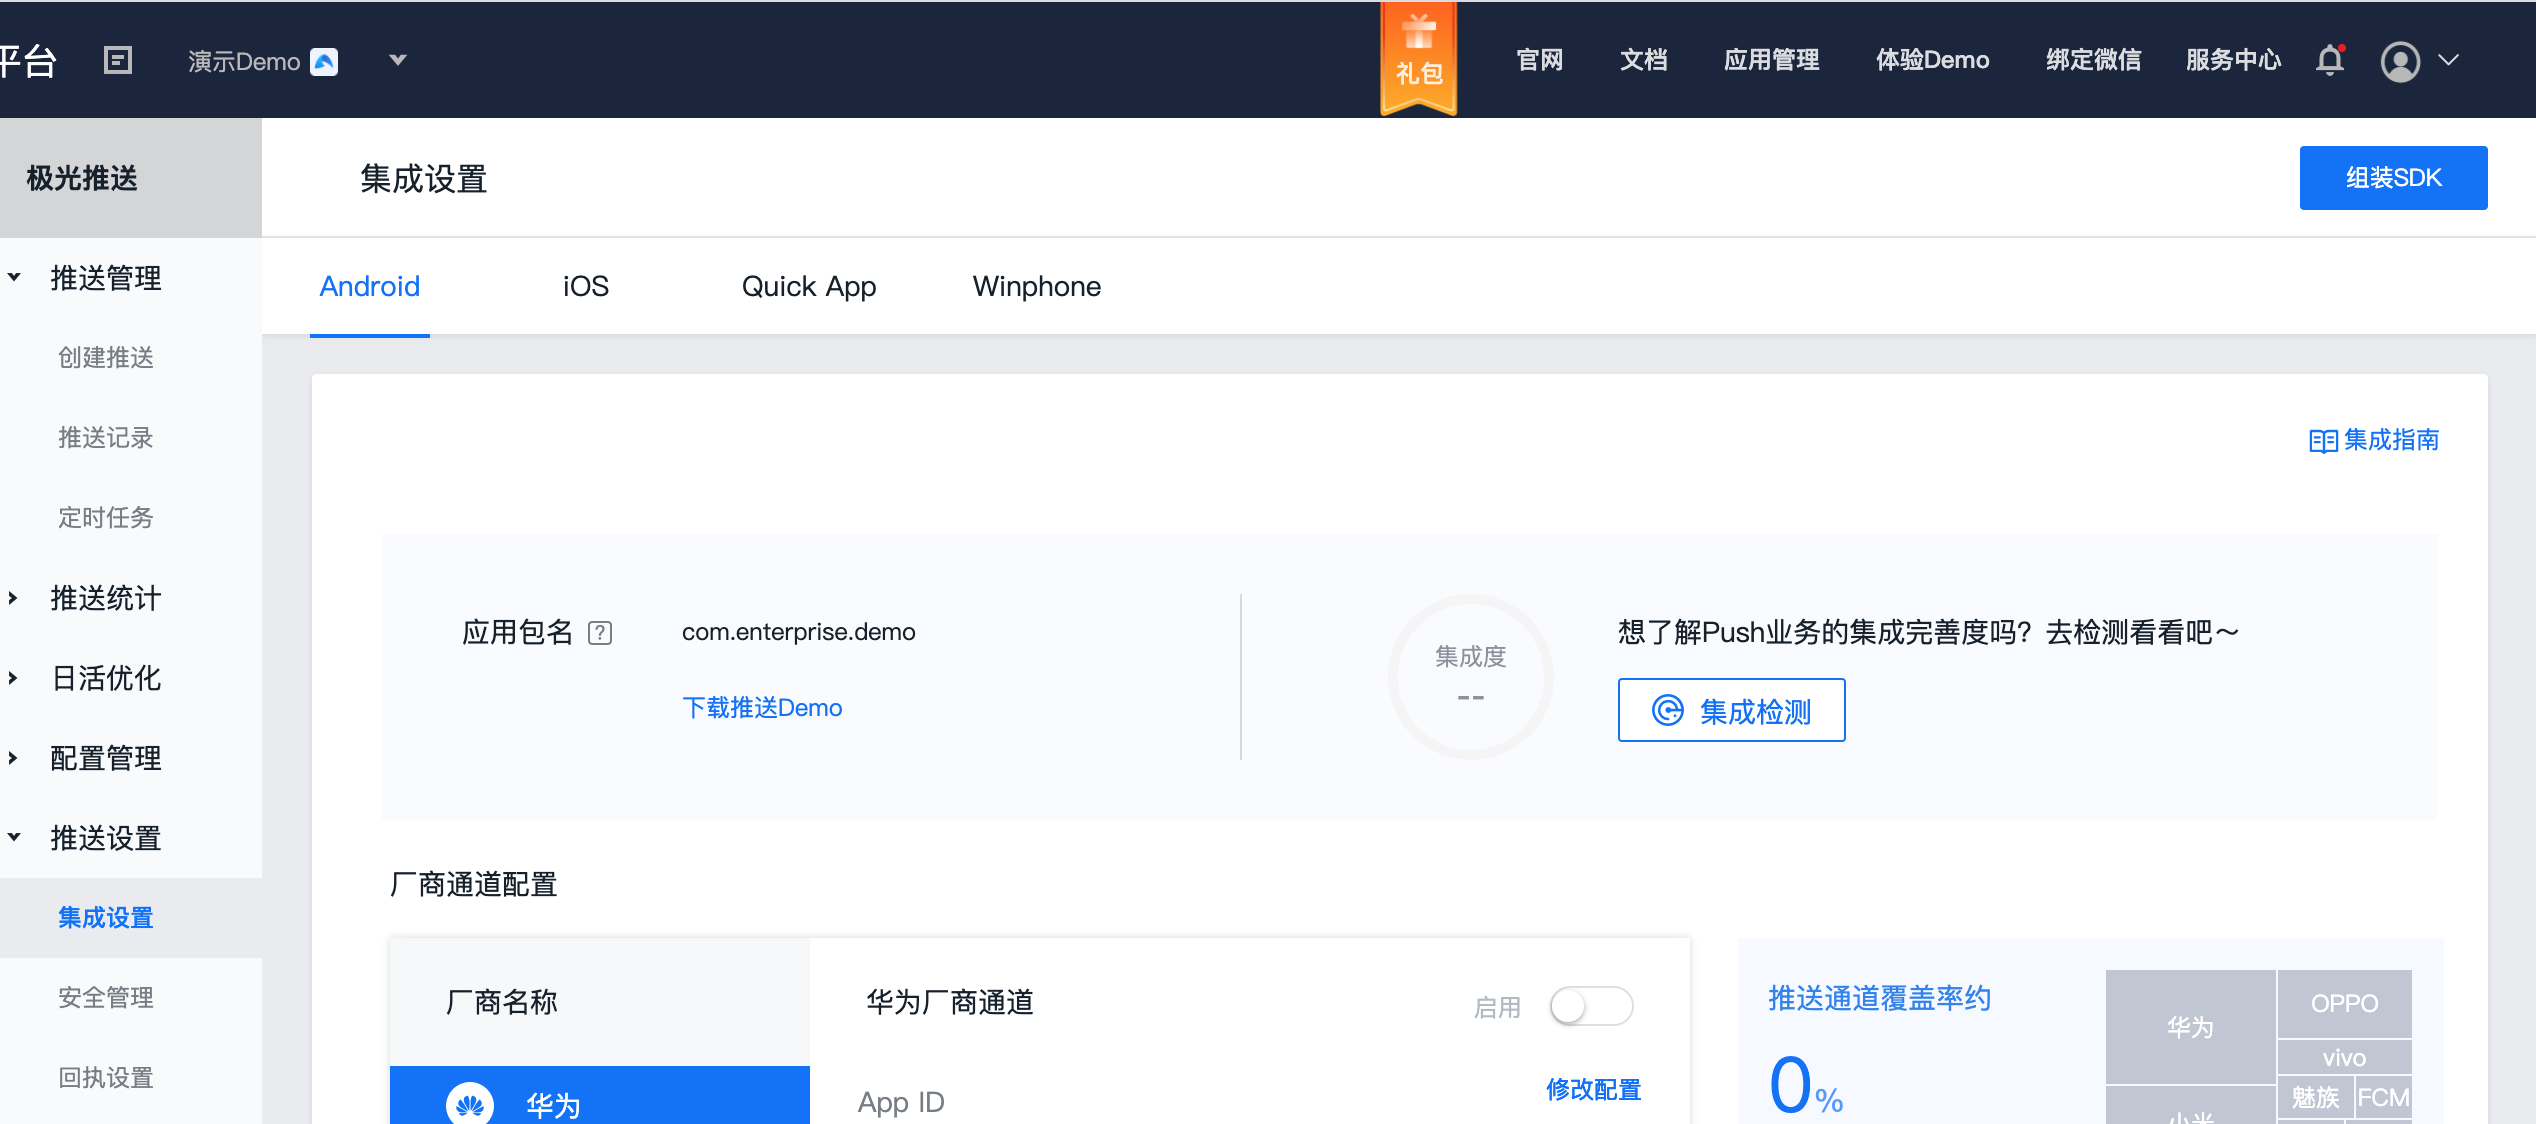Enable the 华为厂商通道 toggle switch

pos(1590,1006)
